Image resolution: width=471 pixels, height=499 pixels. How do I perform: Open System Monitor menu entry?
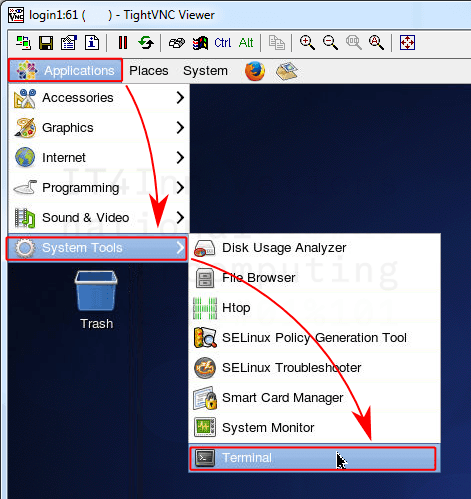click(x=314, y=428)
